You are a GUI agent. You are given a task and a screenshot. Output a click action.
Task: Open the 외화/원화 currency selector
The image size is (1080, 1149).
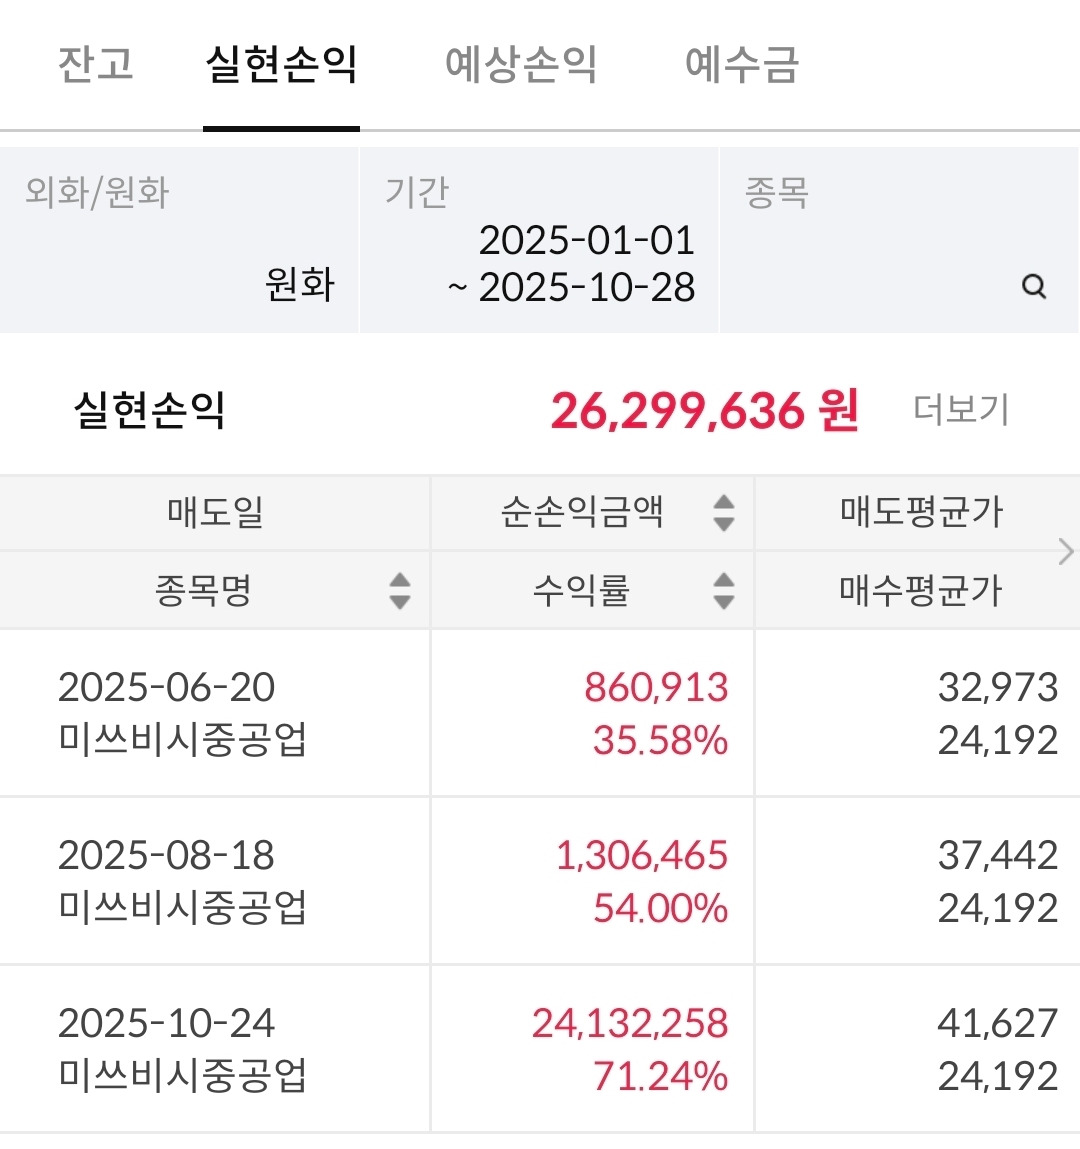tap(180, 240)
